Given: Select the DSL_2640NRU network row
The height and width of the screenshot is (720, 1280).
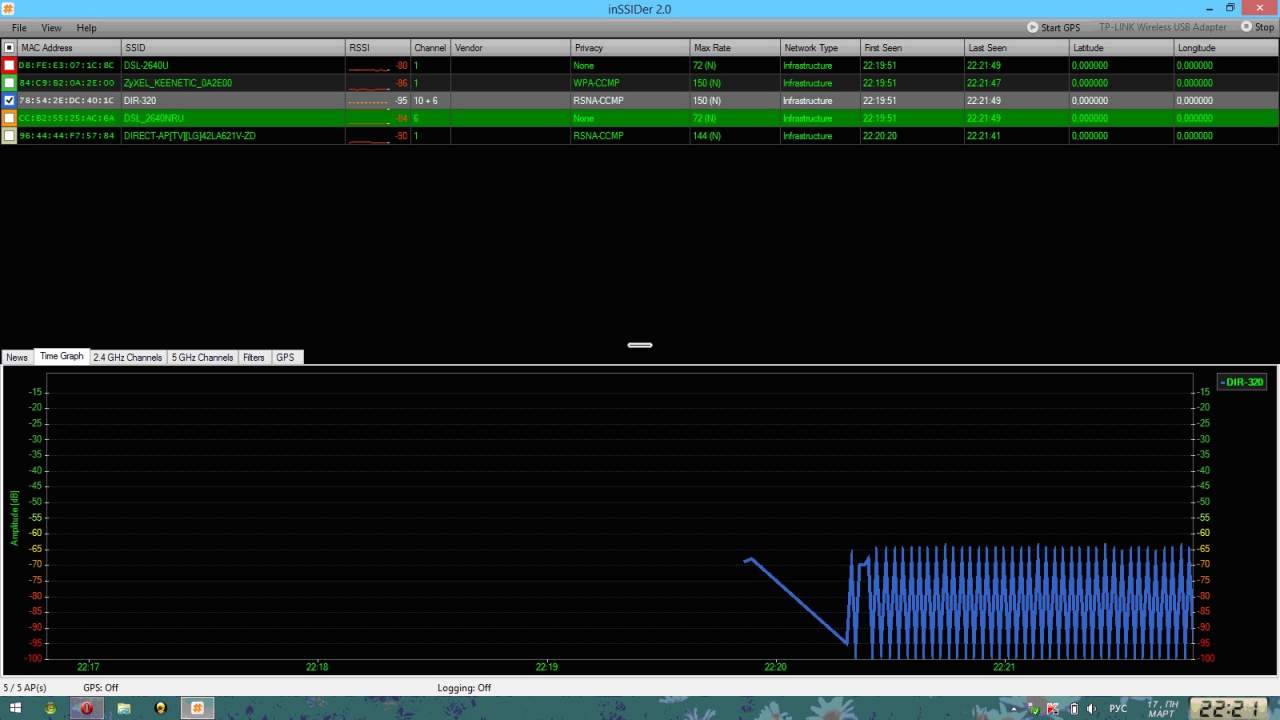Looking at the screenshot, I should click(x=640, y=118).
